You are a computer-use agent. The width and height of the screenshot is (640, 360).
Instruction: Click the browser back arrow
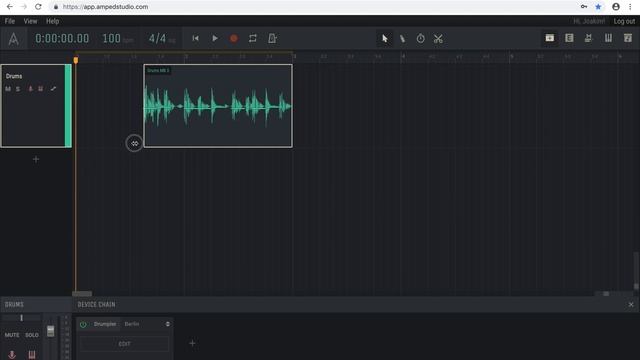(x=10, y=7)
